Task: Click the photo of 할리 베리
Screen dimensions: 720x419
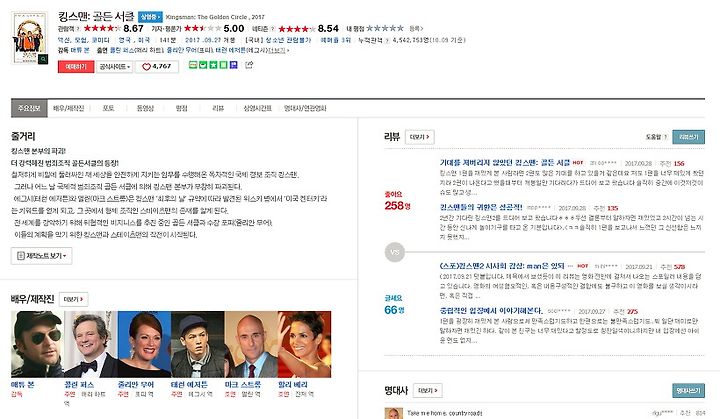Action: pyautogui.click(x=304, y=345)
